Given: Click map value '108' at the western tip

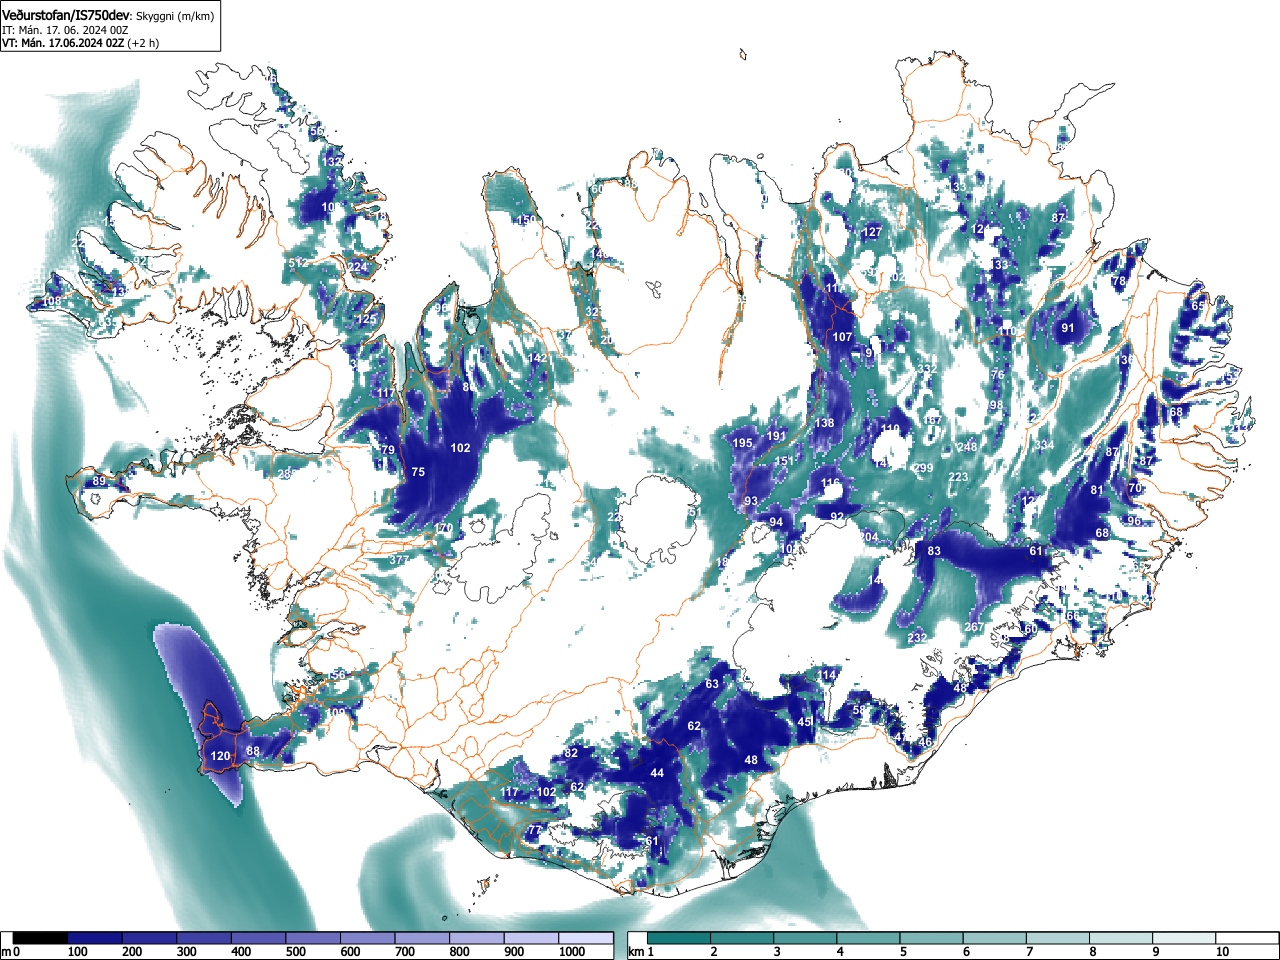Looking at the screenshot, I should point(51,301).
